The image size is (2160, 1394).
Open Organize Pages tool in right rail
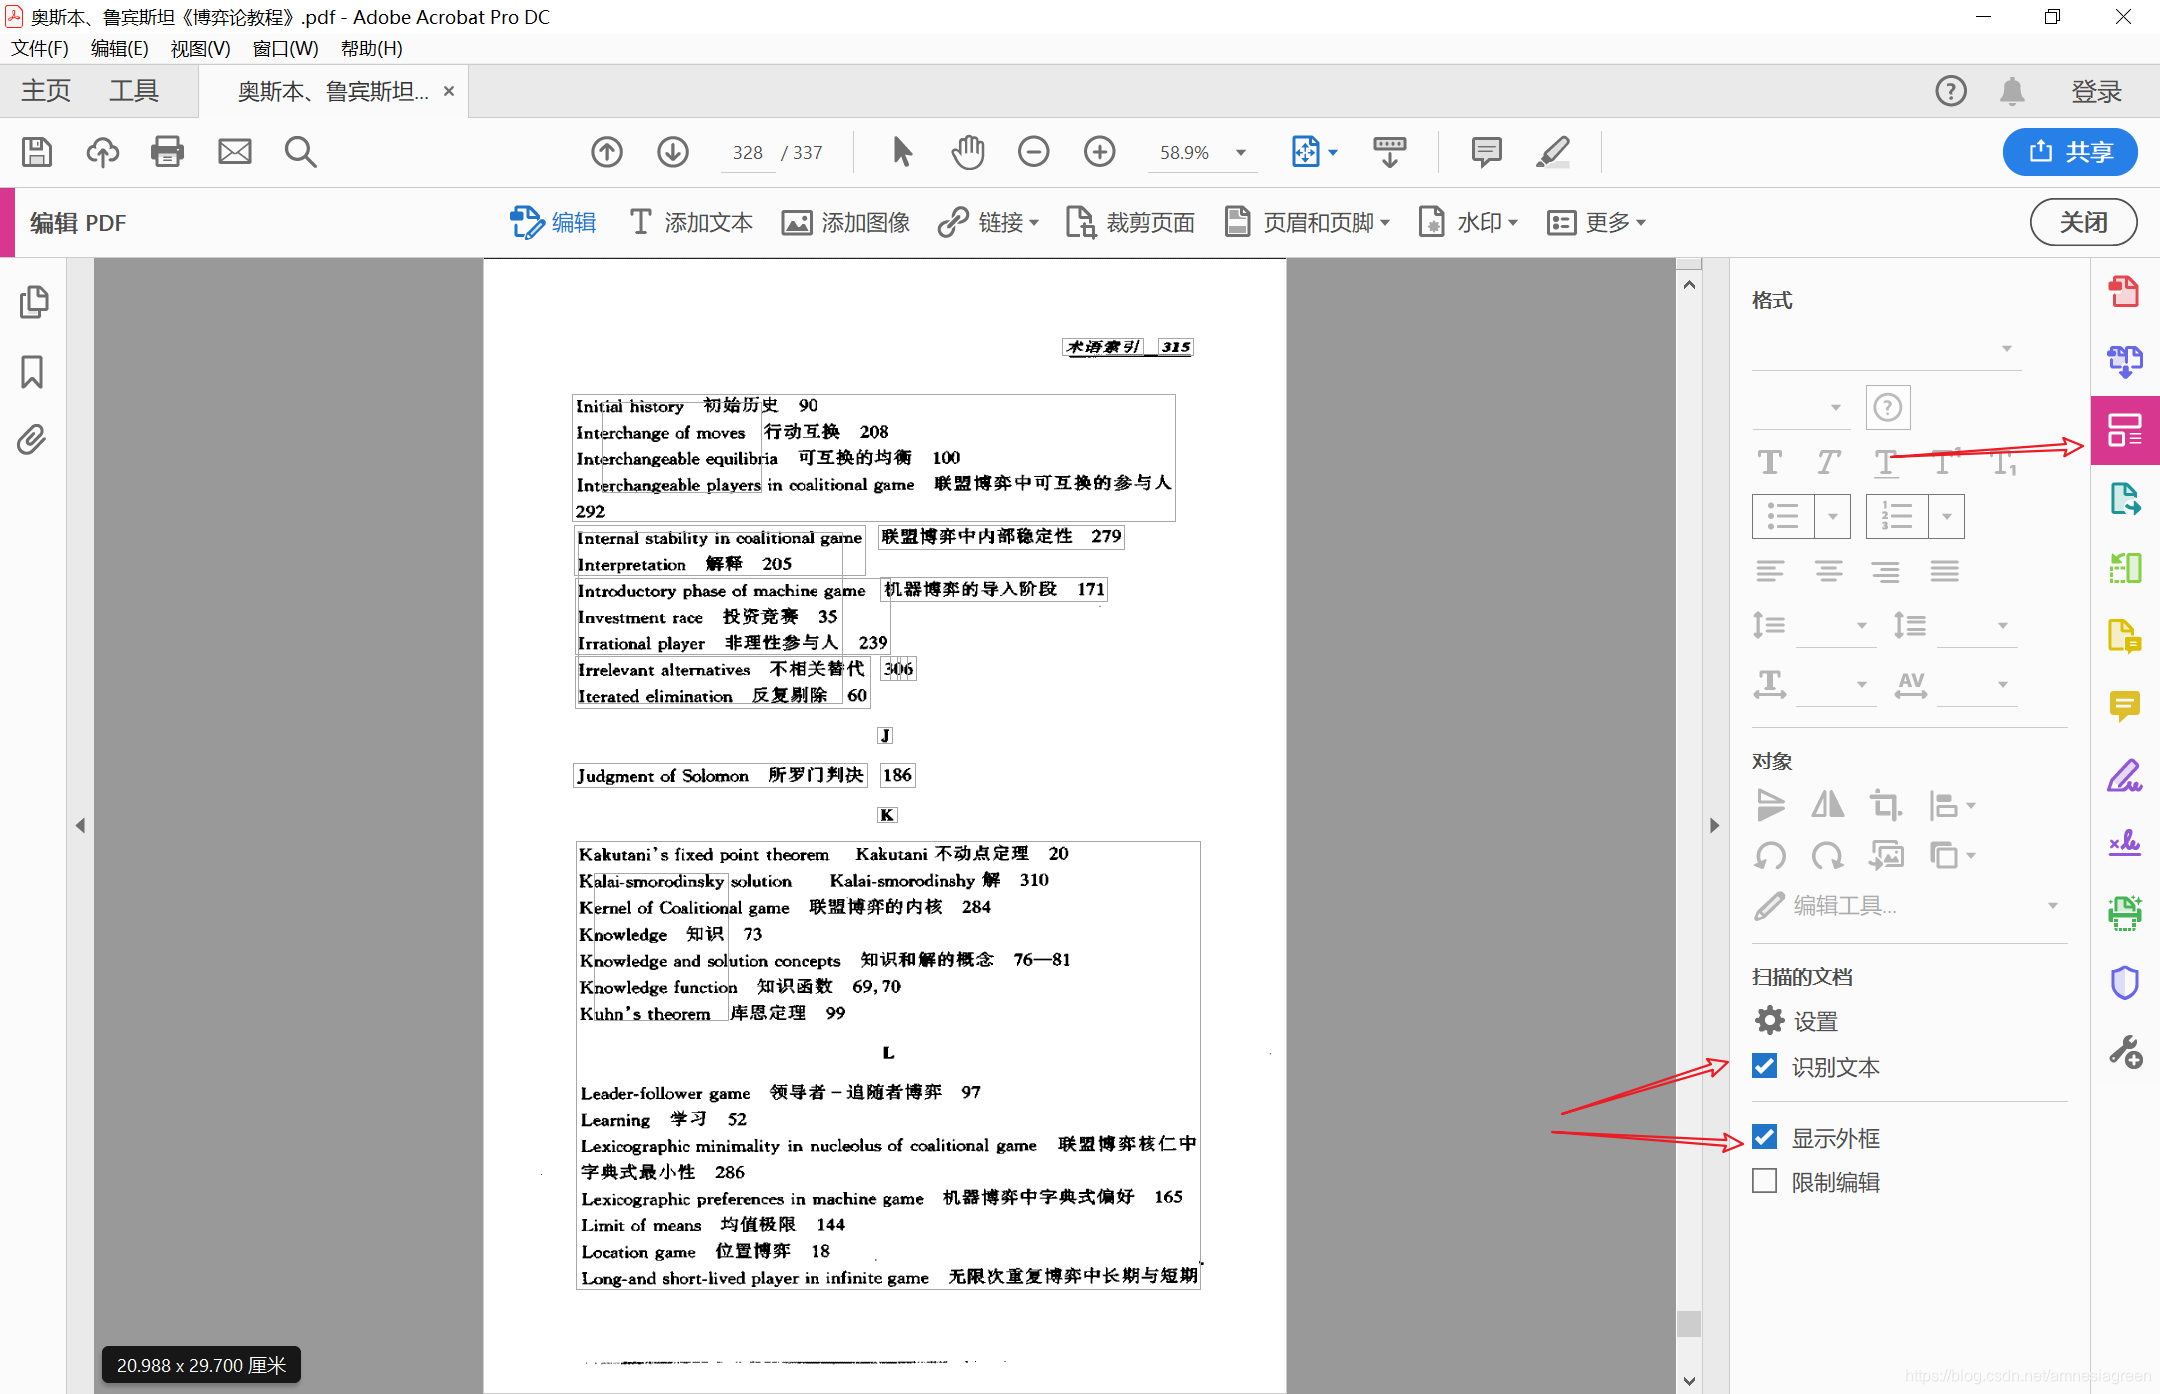click(2124, 568)
